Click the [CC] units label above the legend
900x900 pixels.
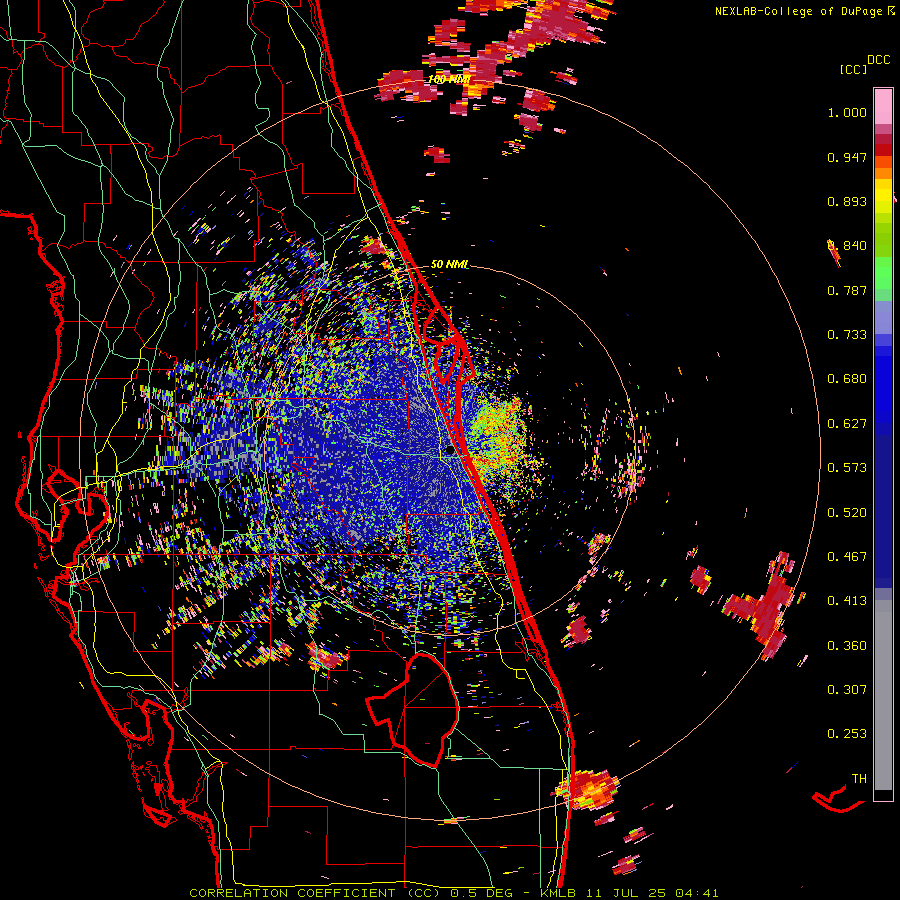tap(854, 69)
